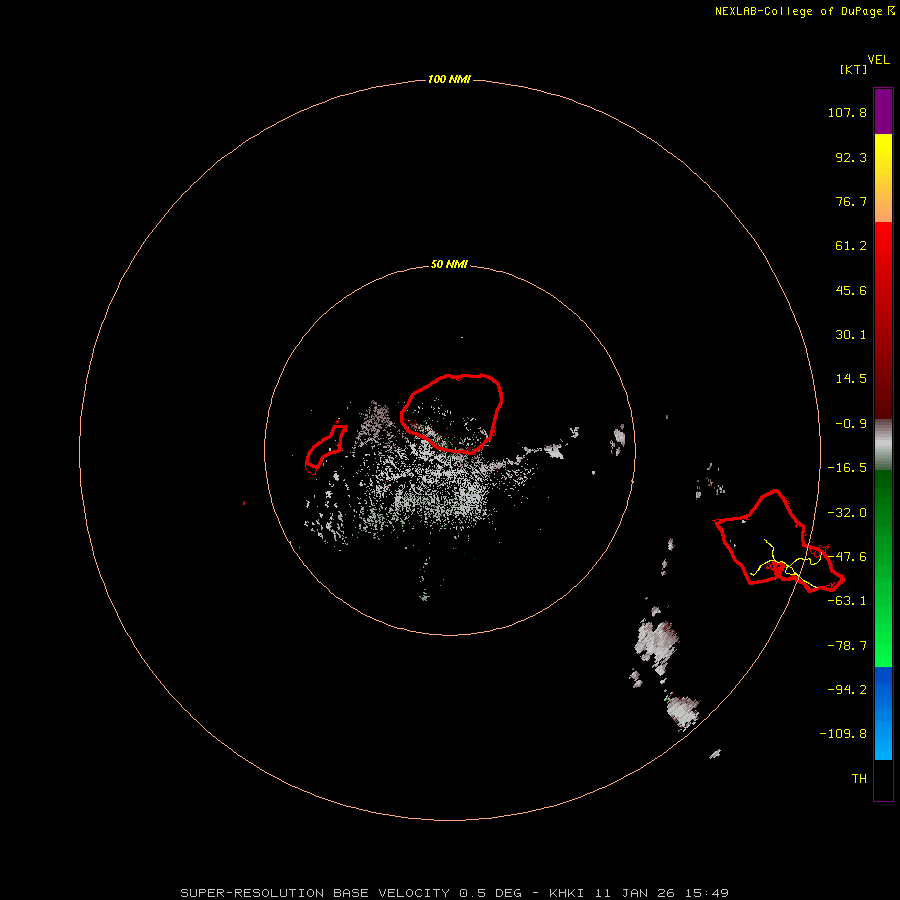Click the 50 NMI range ring label
Screen dimensions: 900x900
click(449, 264)
